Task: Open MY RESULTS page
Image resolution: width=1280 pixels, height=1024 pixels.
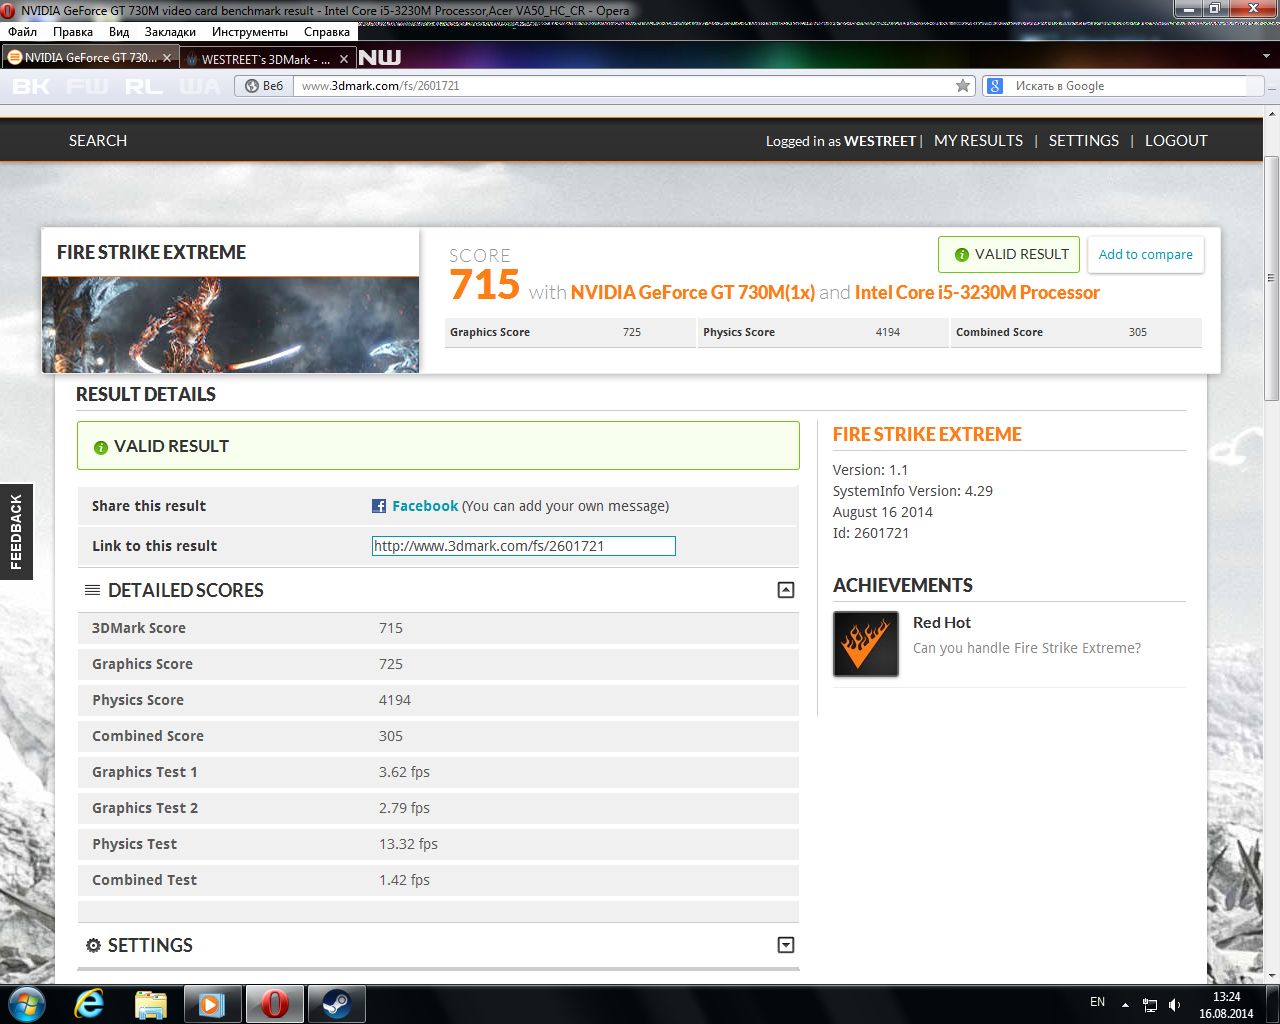Action: [x=978, y=141]
